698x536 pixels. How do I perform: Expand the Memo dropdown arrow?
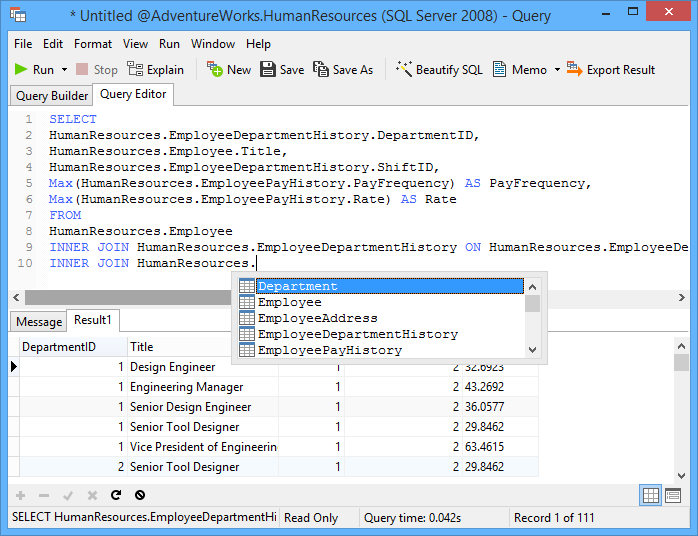coord(557,70)
